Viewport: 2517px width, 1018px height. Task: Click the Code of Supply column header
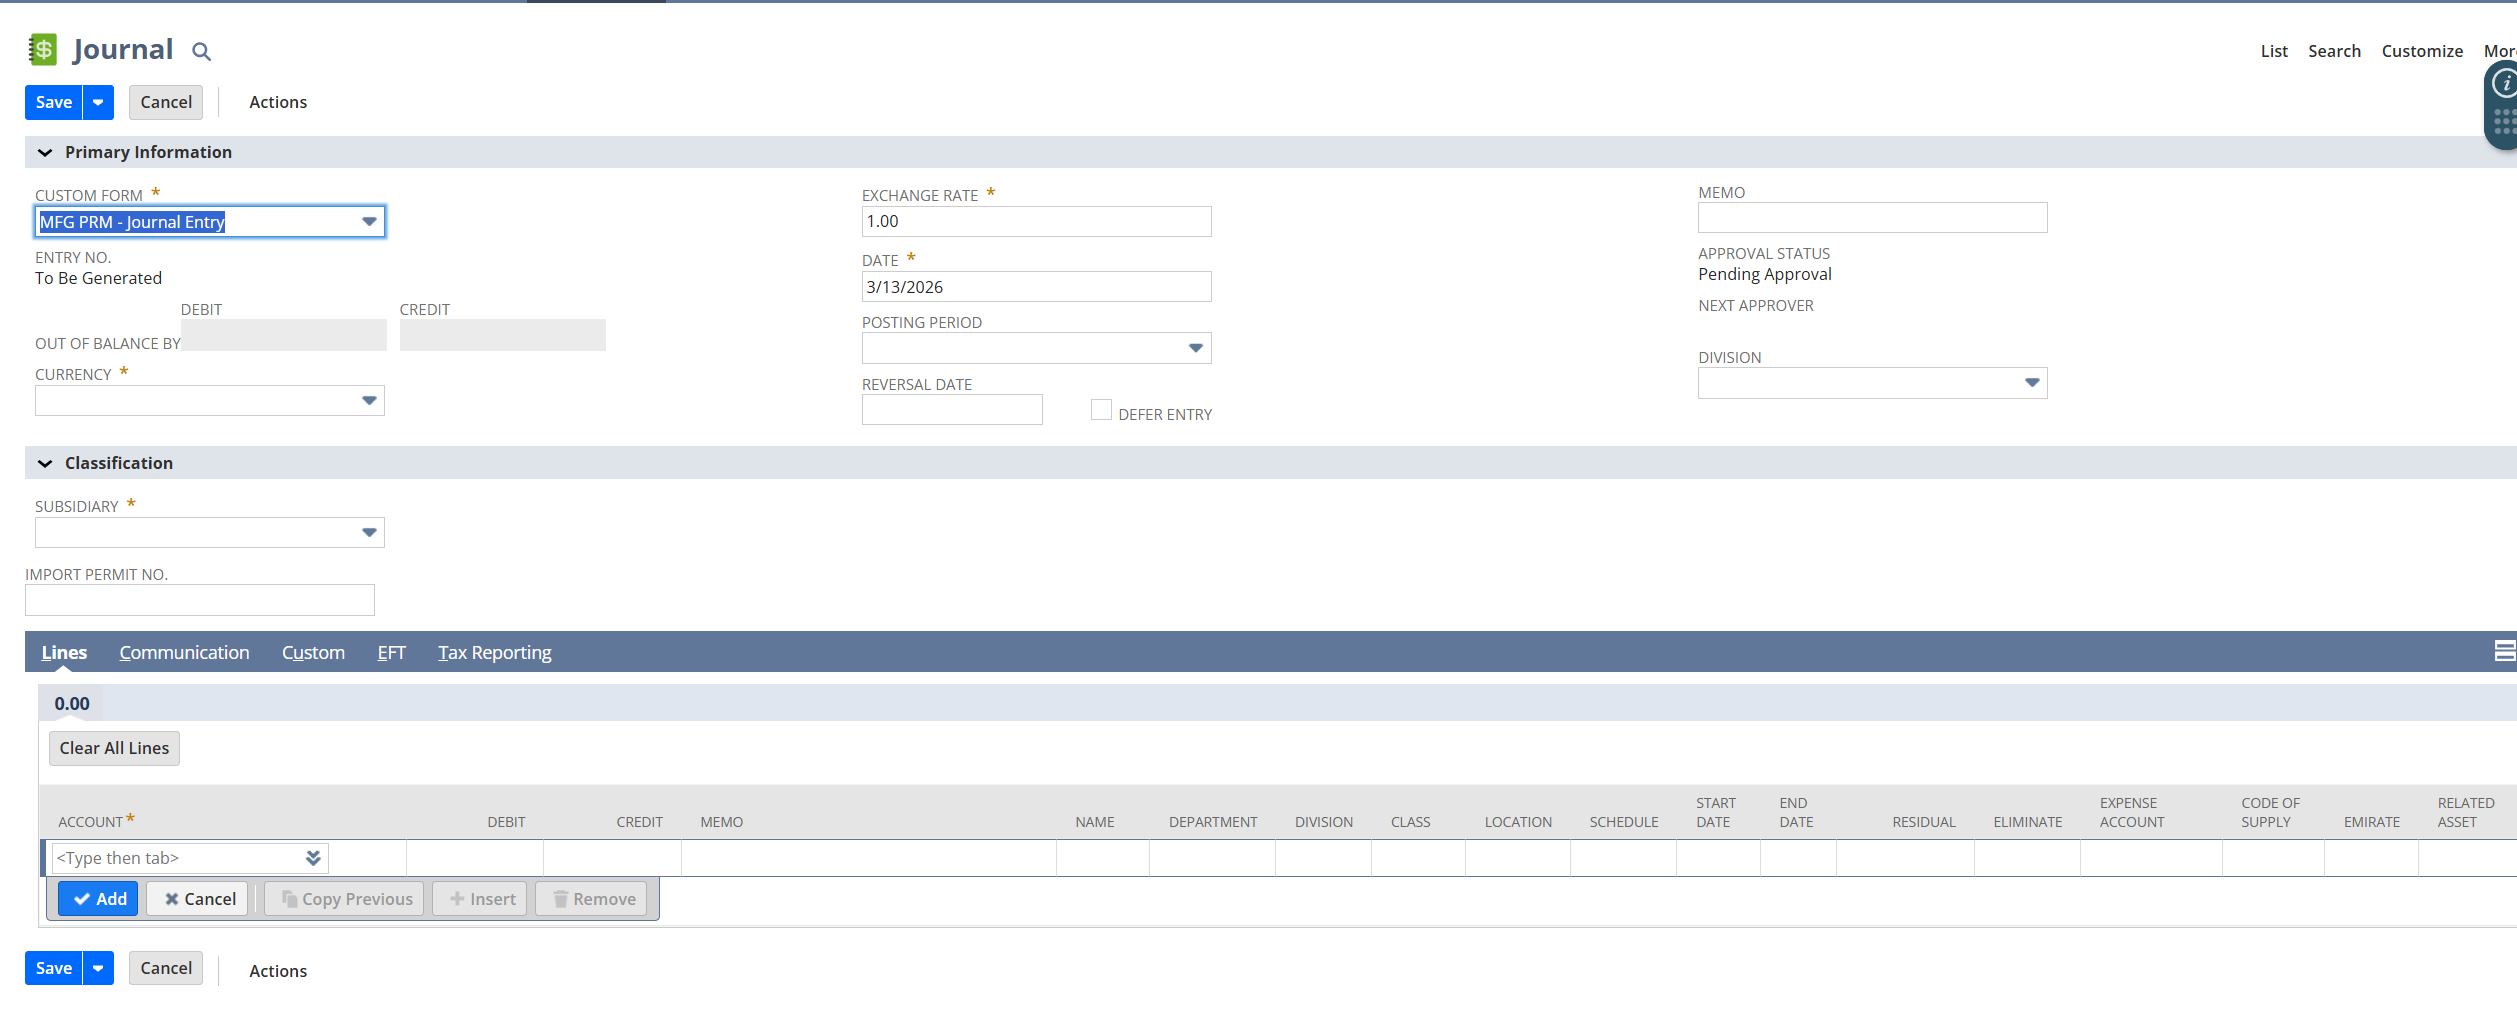(x=2270, y=812)
